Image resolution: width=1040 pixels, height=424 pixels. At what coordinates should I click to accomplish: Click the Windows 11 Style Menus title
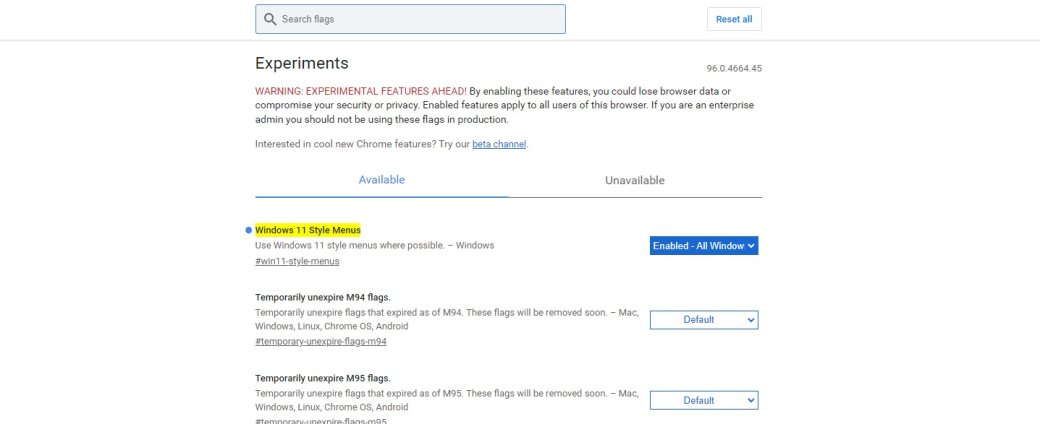308,230
